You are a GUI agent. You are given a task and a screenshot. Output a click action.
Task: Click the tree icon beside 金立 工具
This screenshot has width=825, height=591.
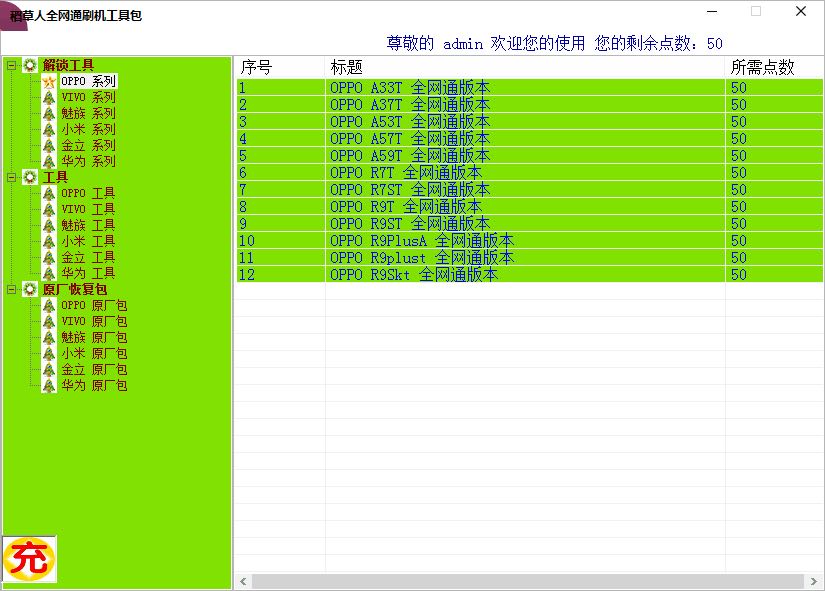pyautogui.click(x=49, y=258)
